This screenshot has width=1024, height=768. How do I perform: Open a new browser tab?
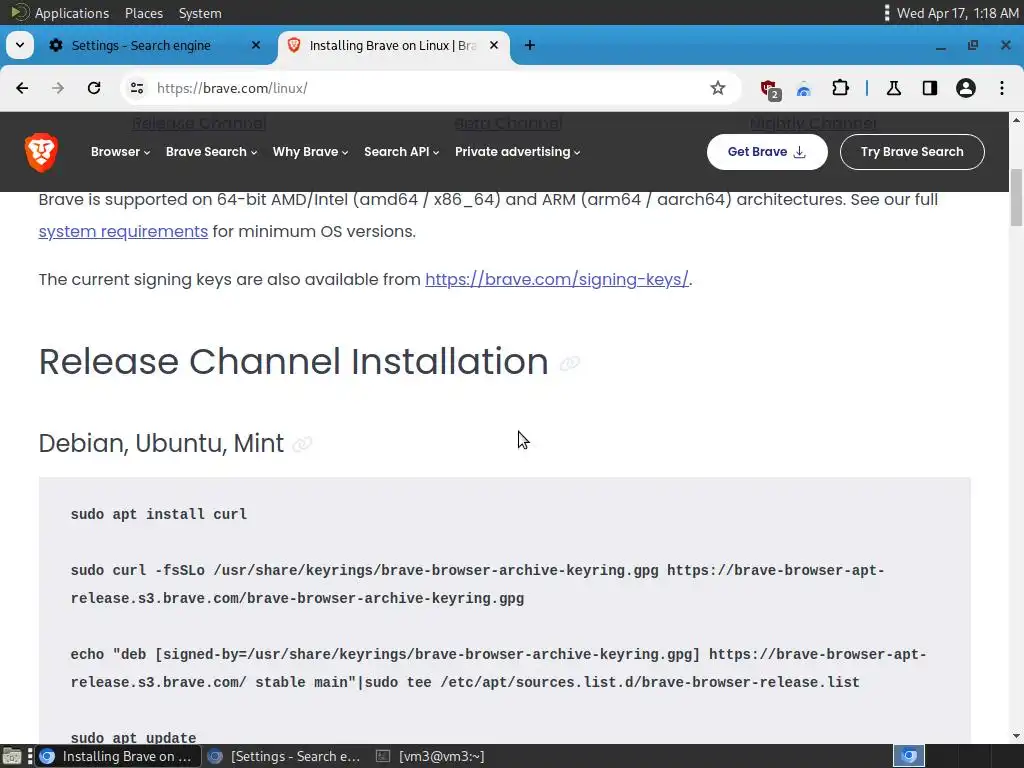click(x=530, y=45)
